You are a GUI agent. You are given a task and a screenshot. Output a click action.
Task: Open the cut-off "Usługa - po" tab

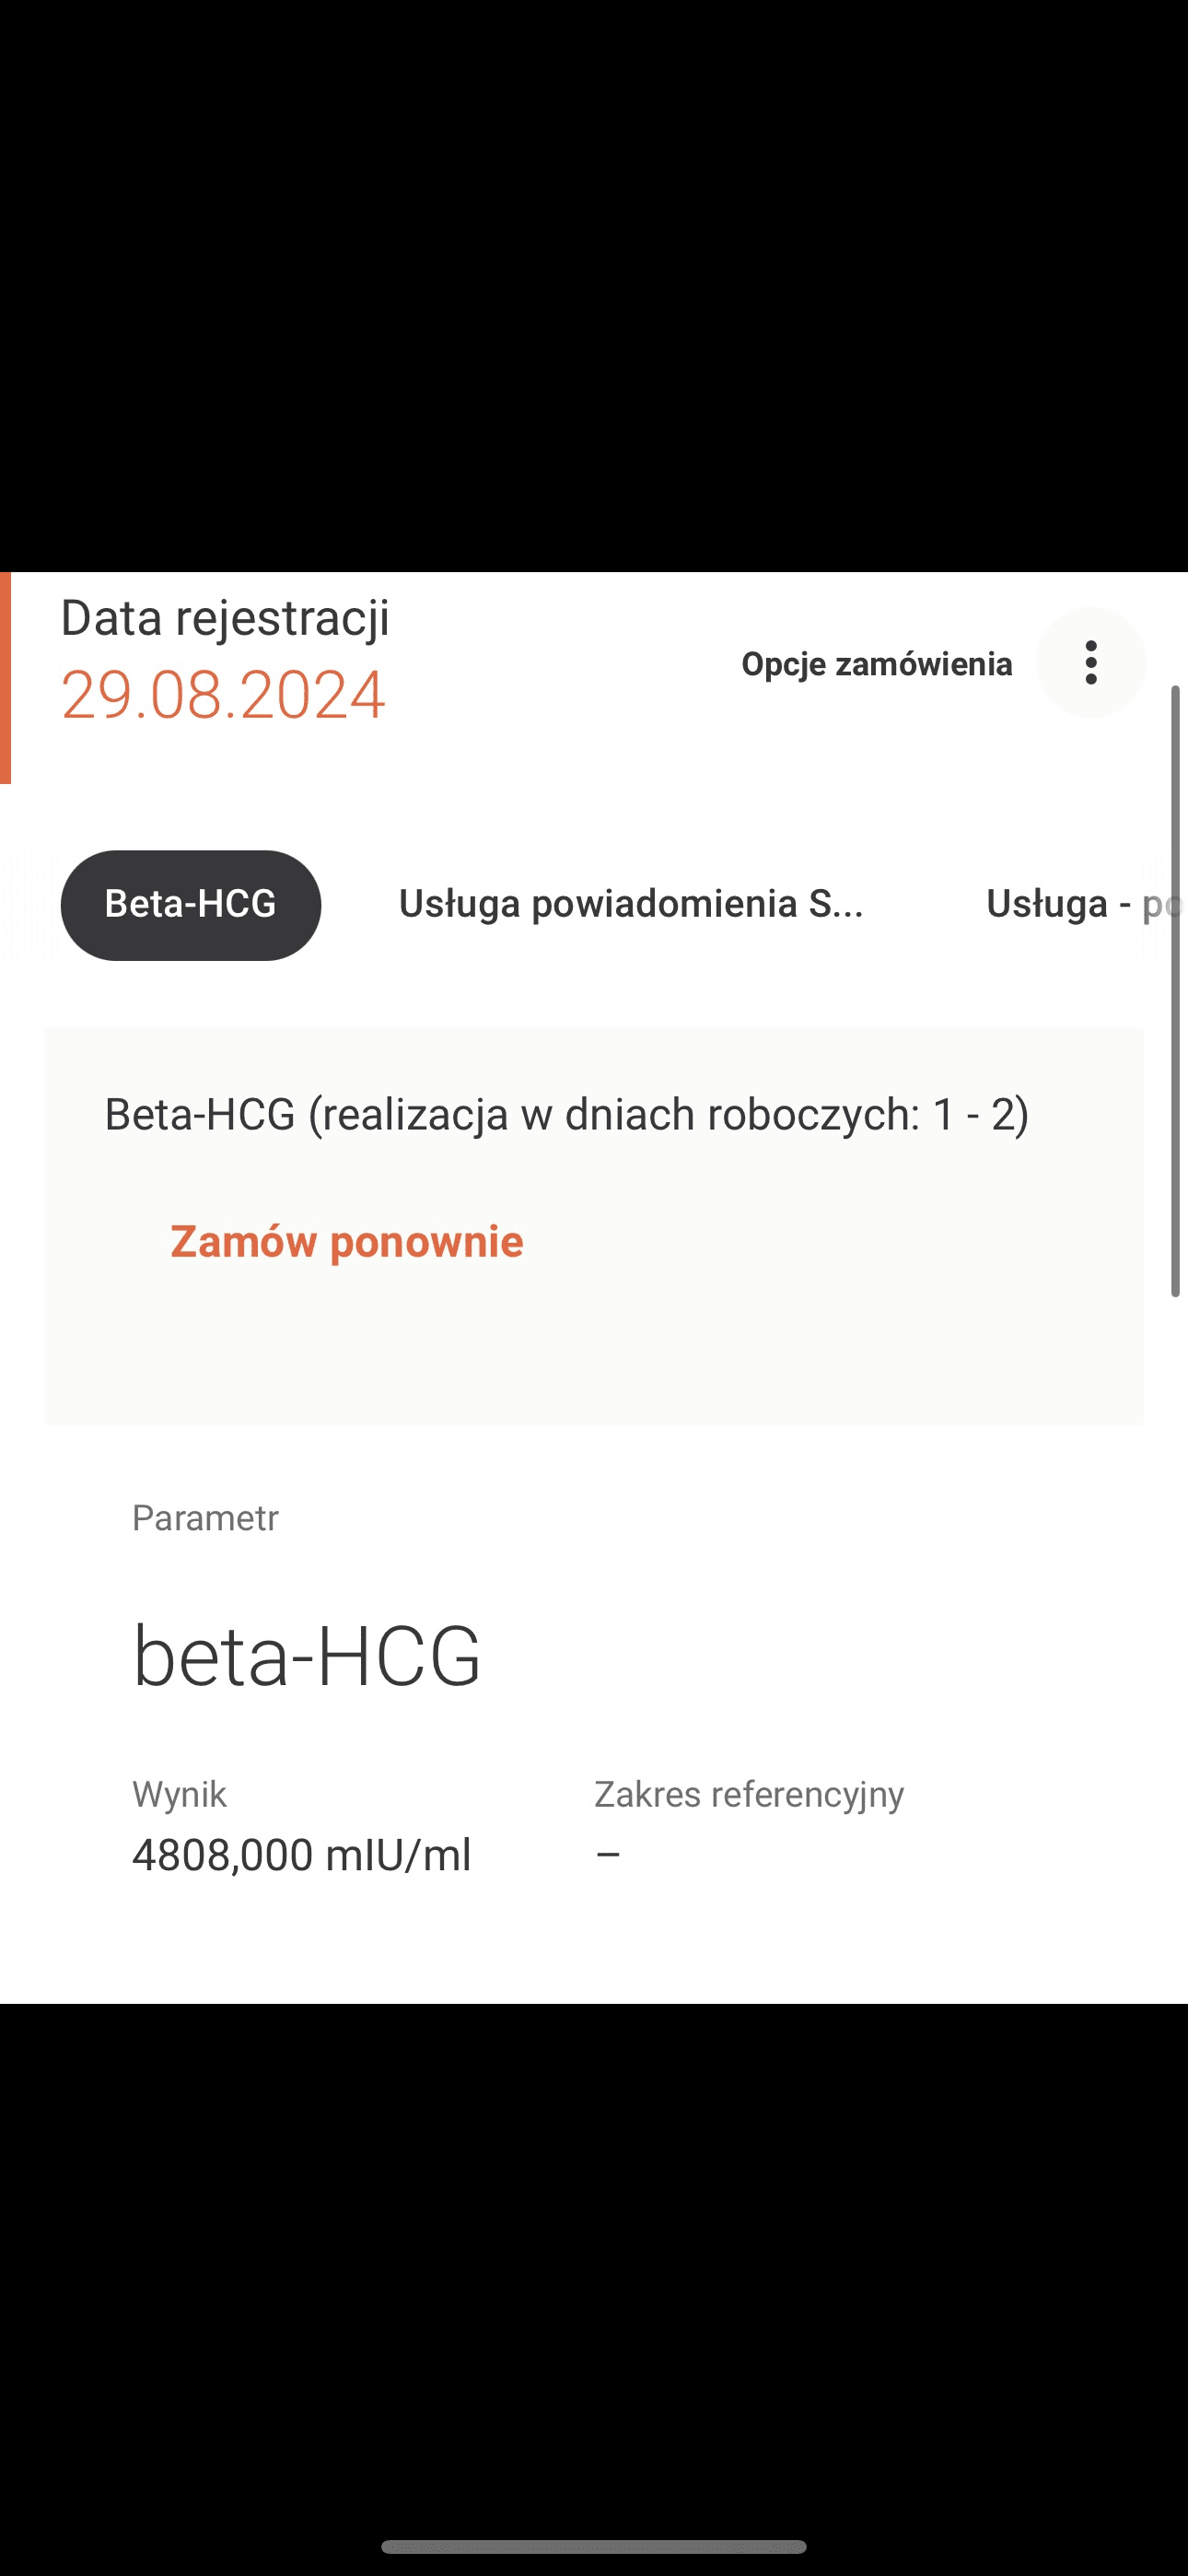1080,904
